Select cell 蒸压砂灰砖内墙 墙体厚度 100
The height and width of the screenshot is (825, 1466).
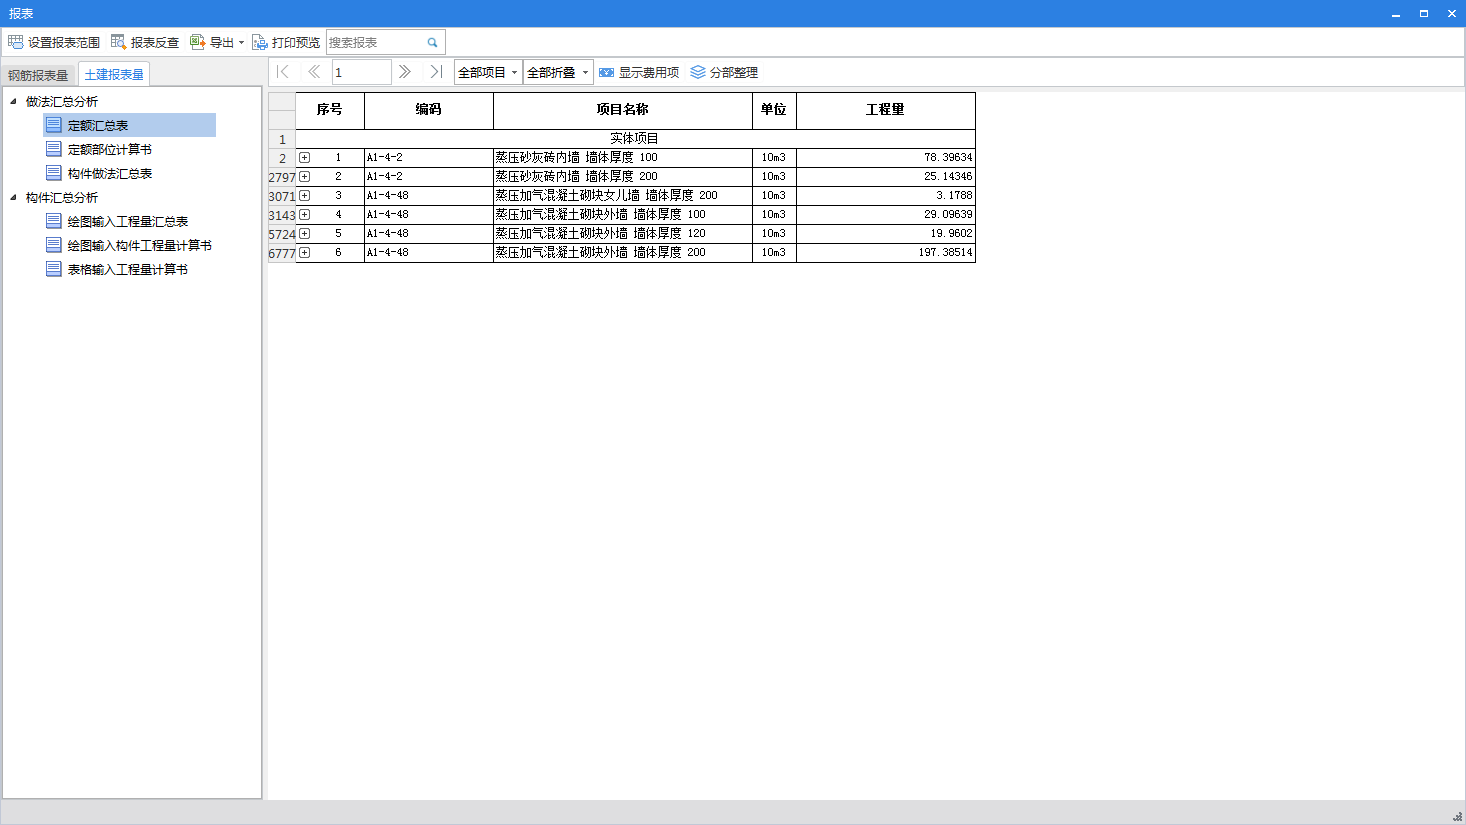[623, 157]
